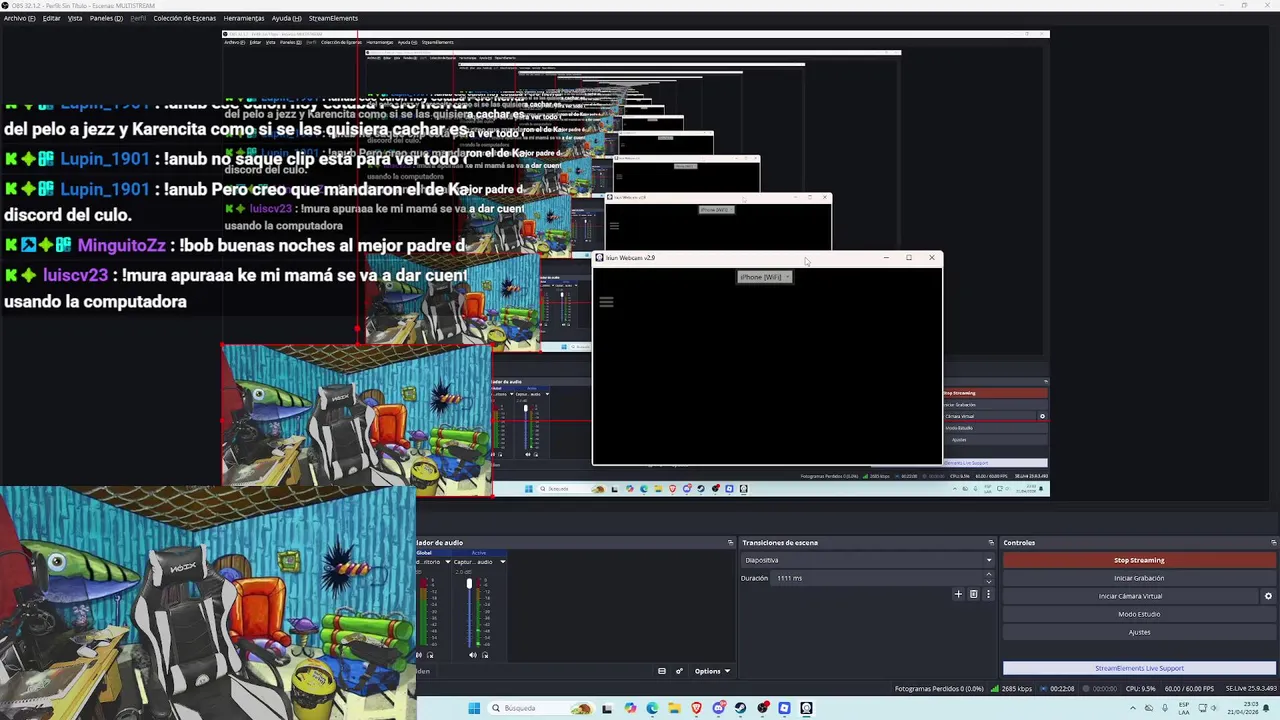Expand the Captura audio channel dropdown arrow
The width and height of the screenshot is (1280, 720).
pyautogui.click(x=503, y=562)
